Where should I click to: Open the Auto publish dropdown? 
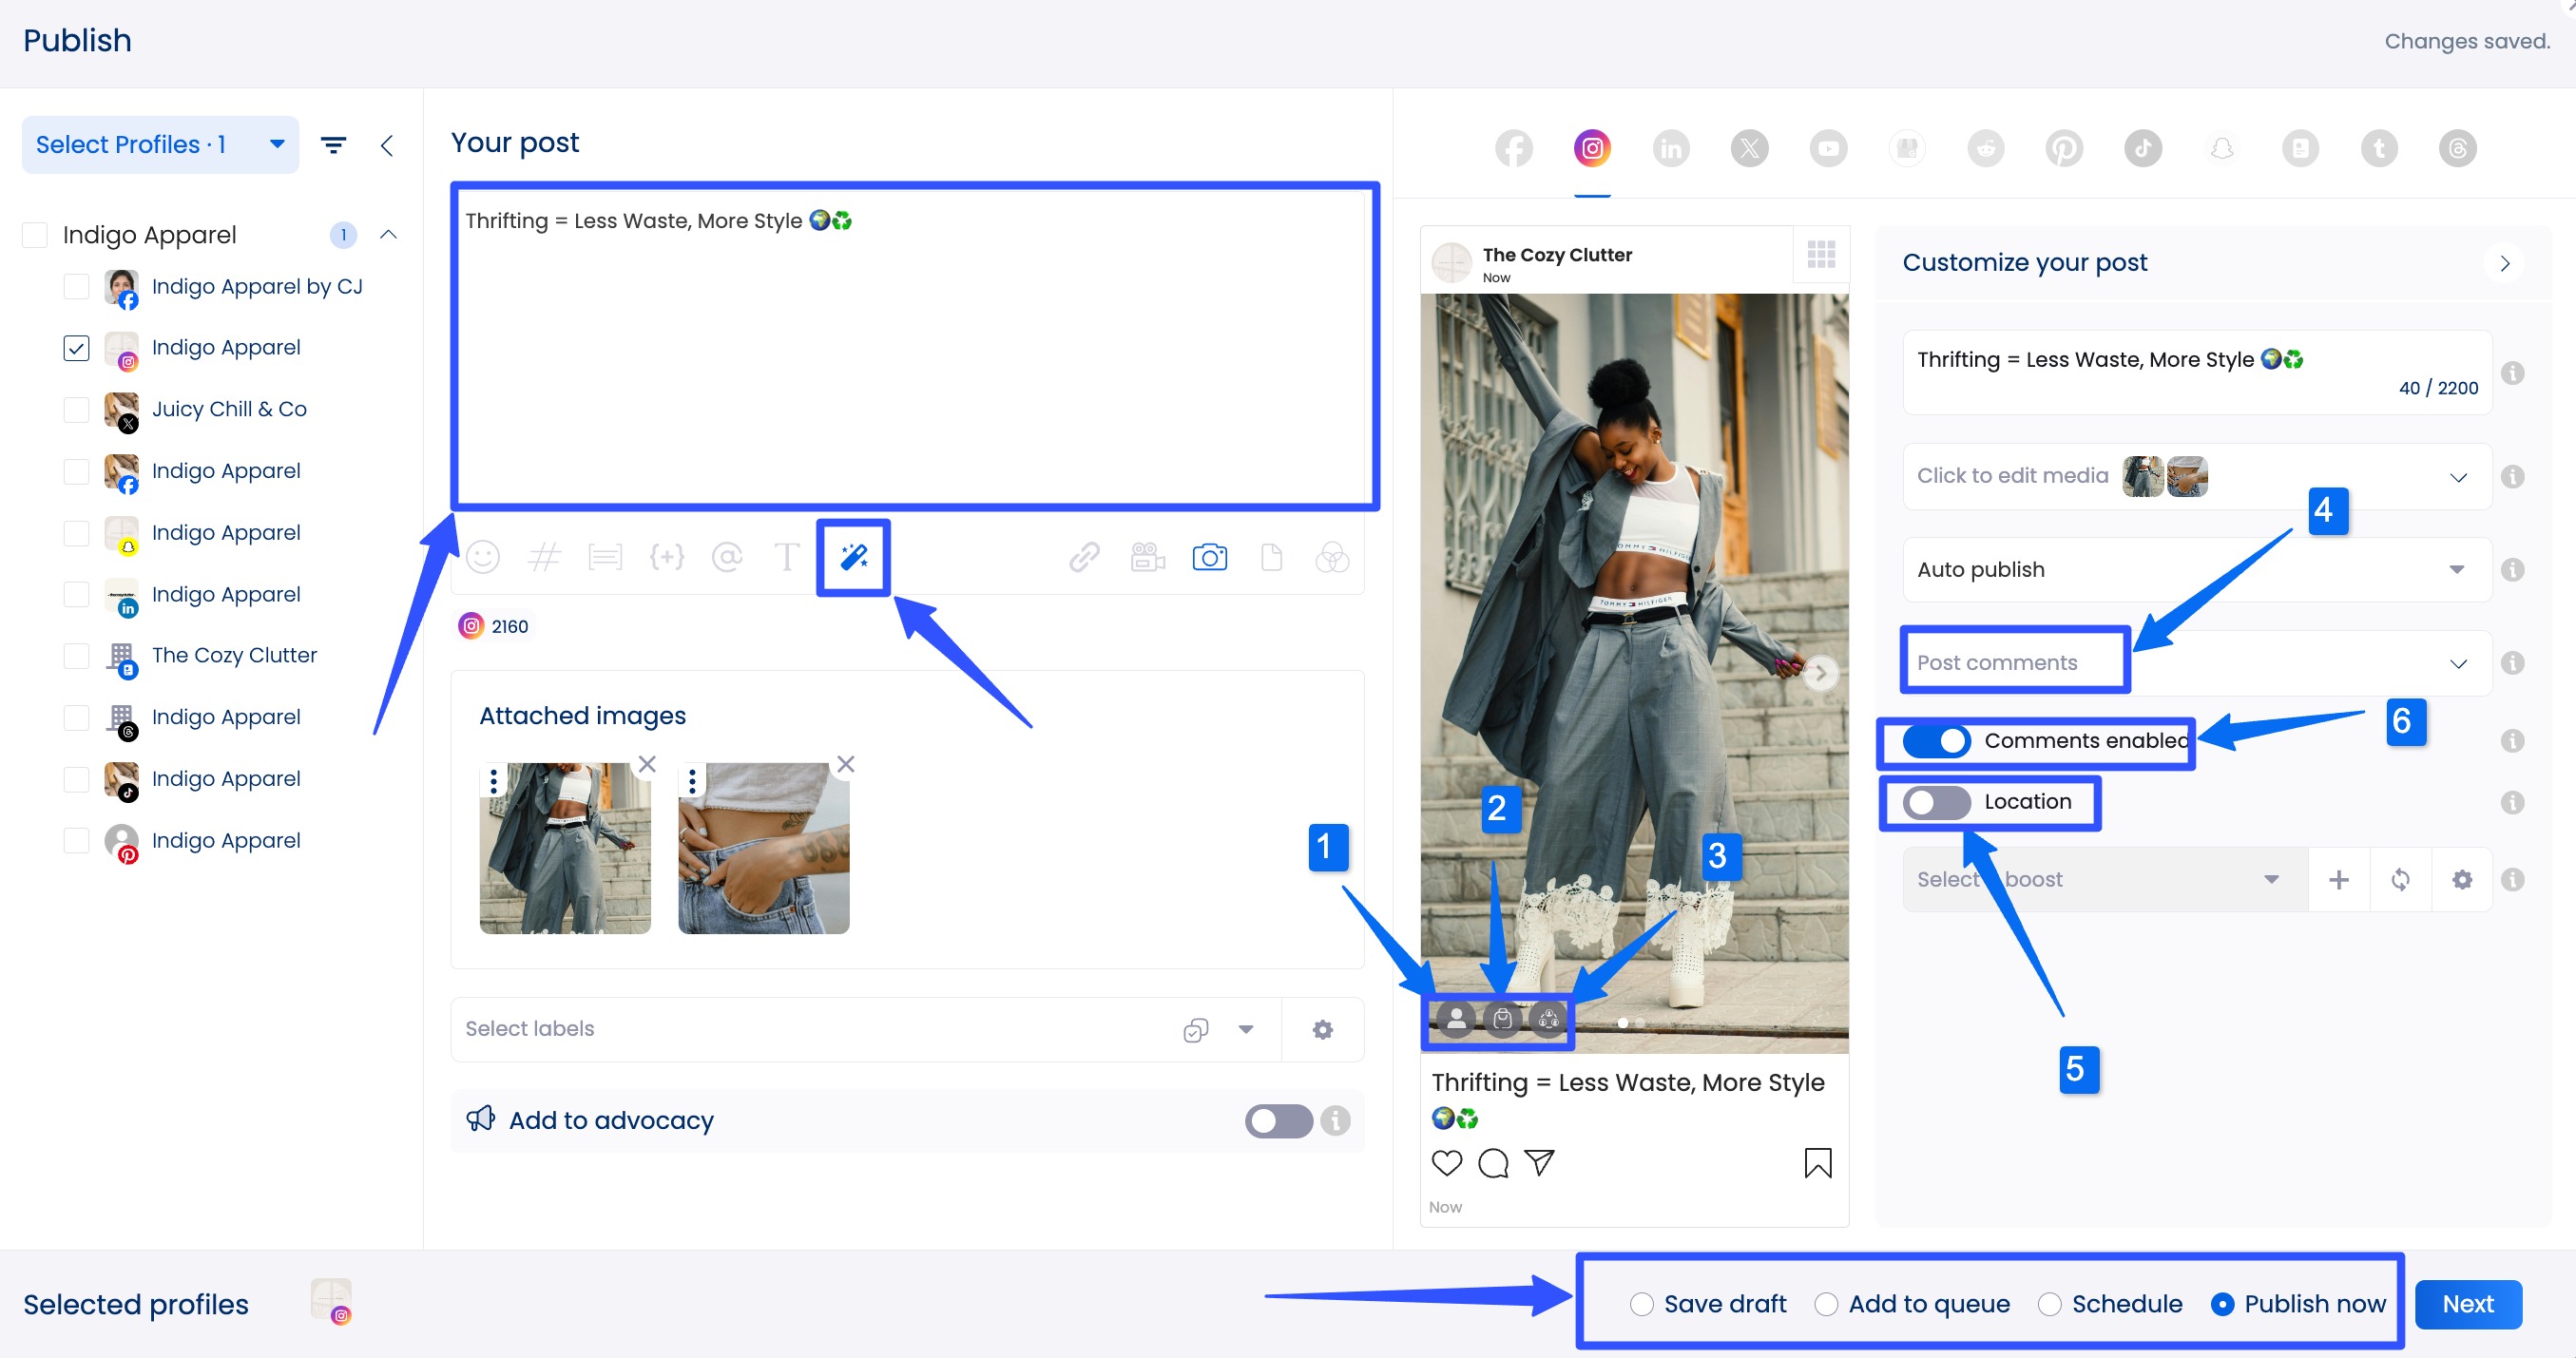click(x=2458, y=569)
